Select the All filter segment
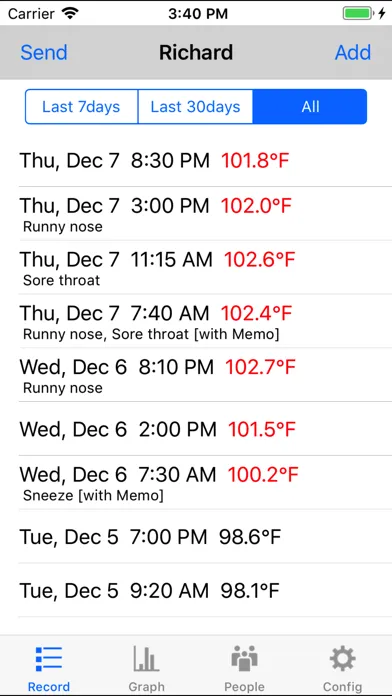Viewport: 392px width, 696px height. (310, 107)
